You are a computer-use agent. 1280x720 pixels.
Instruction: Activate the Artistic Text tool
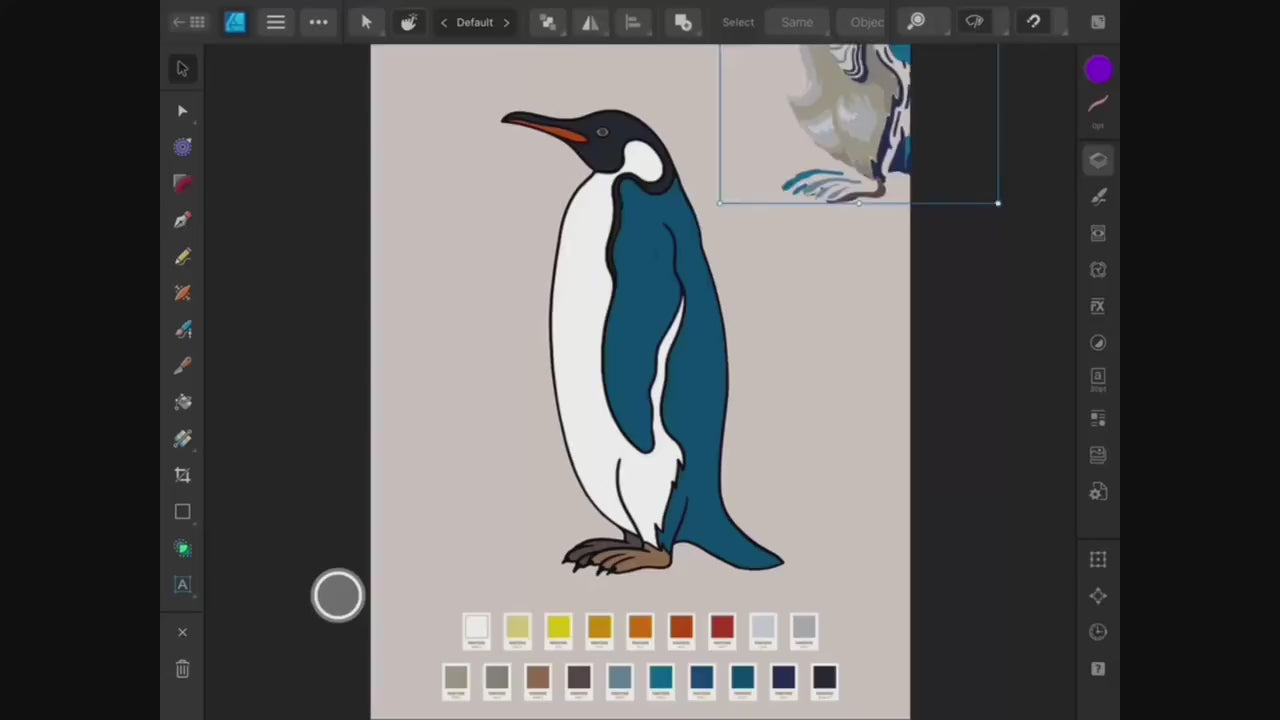182,585
